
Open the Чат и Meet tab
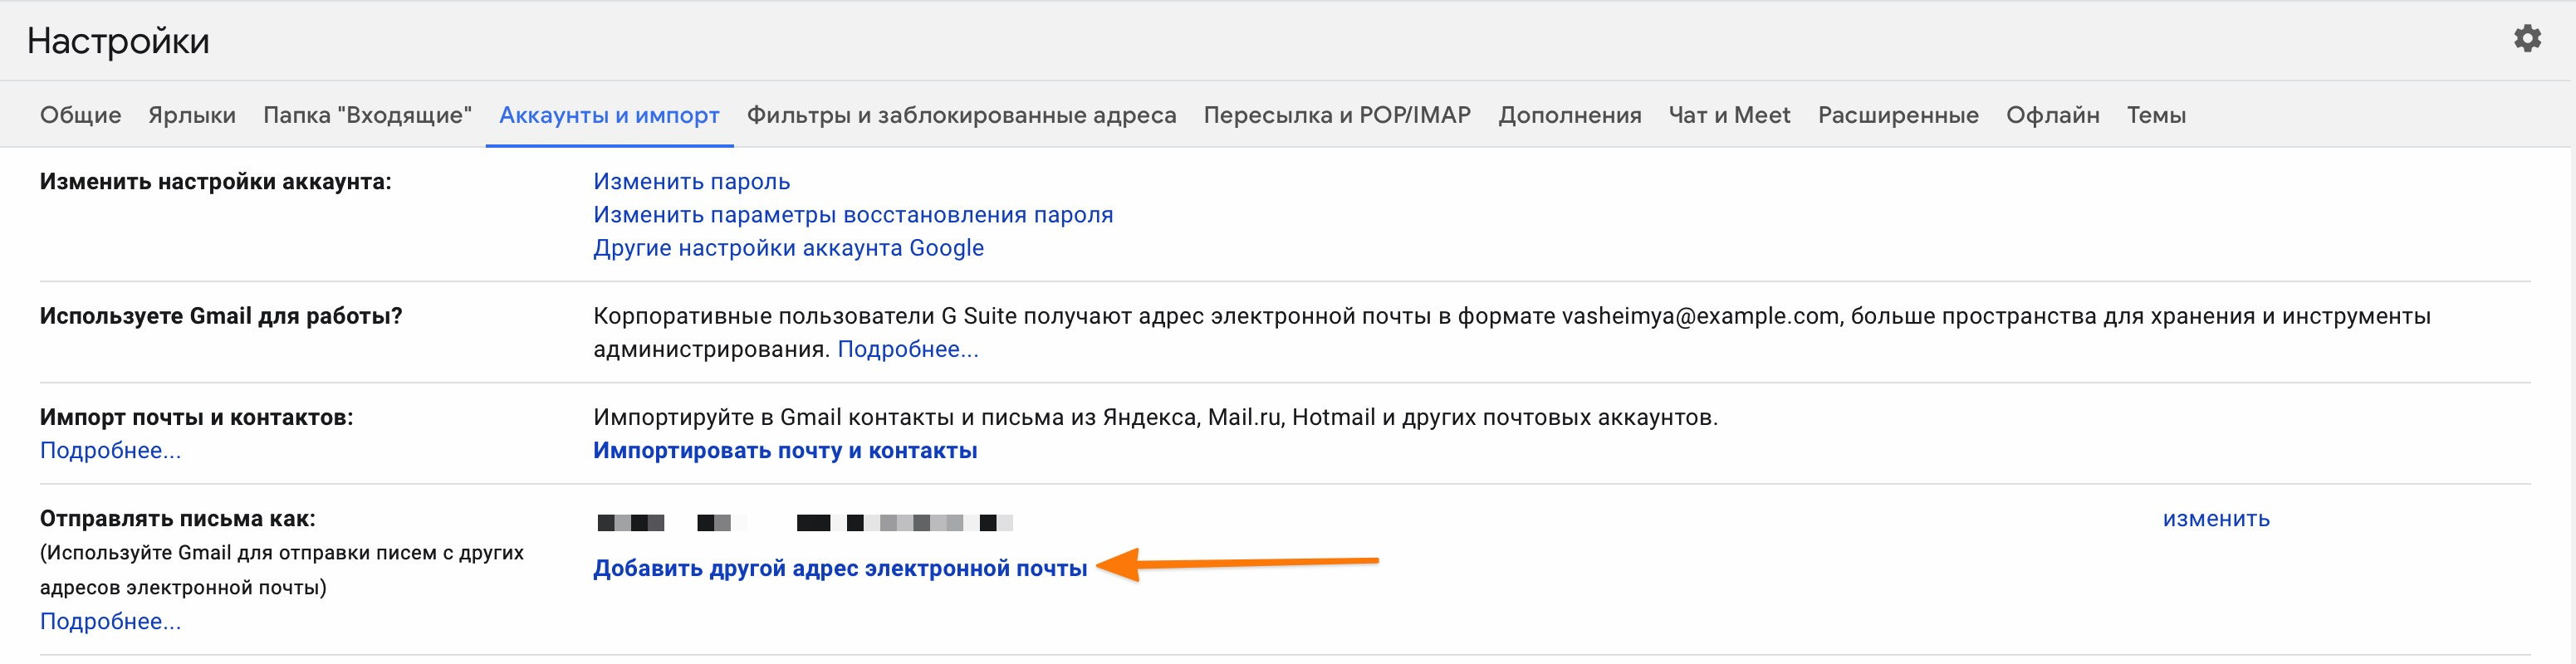pos(1729,115)
